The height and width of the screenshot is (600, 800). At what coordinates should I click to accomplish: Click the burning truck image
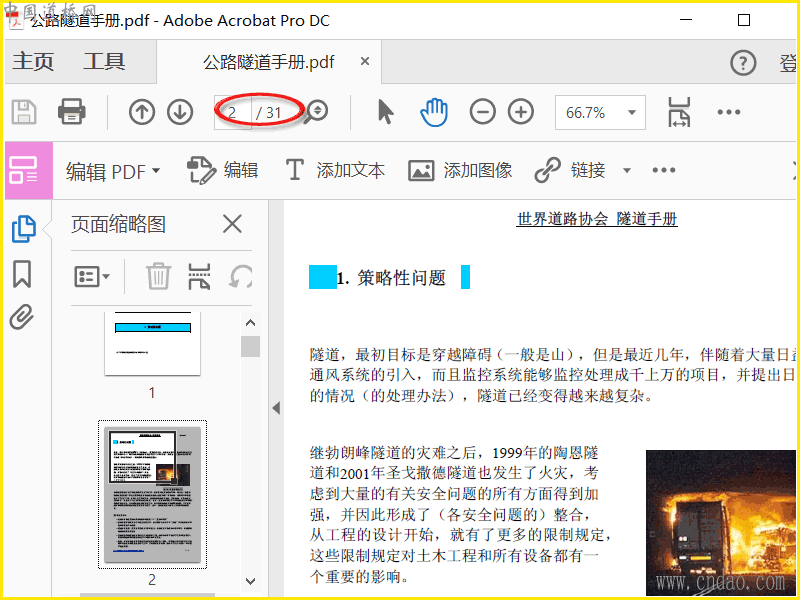pos(722,522)
